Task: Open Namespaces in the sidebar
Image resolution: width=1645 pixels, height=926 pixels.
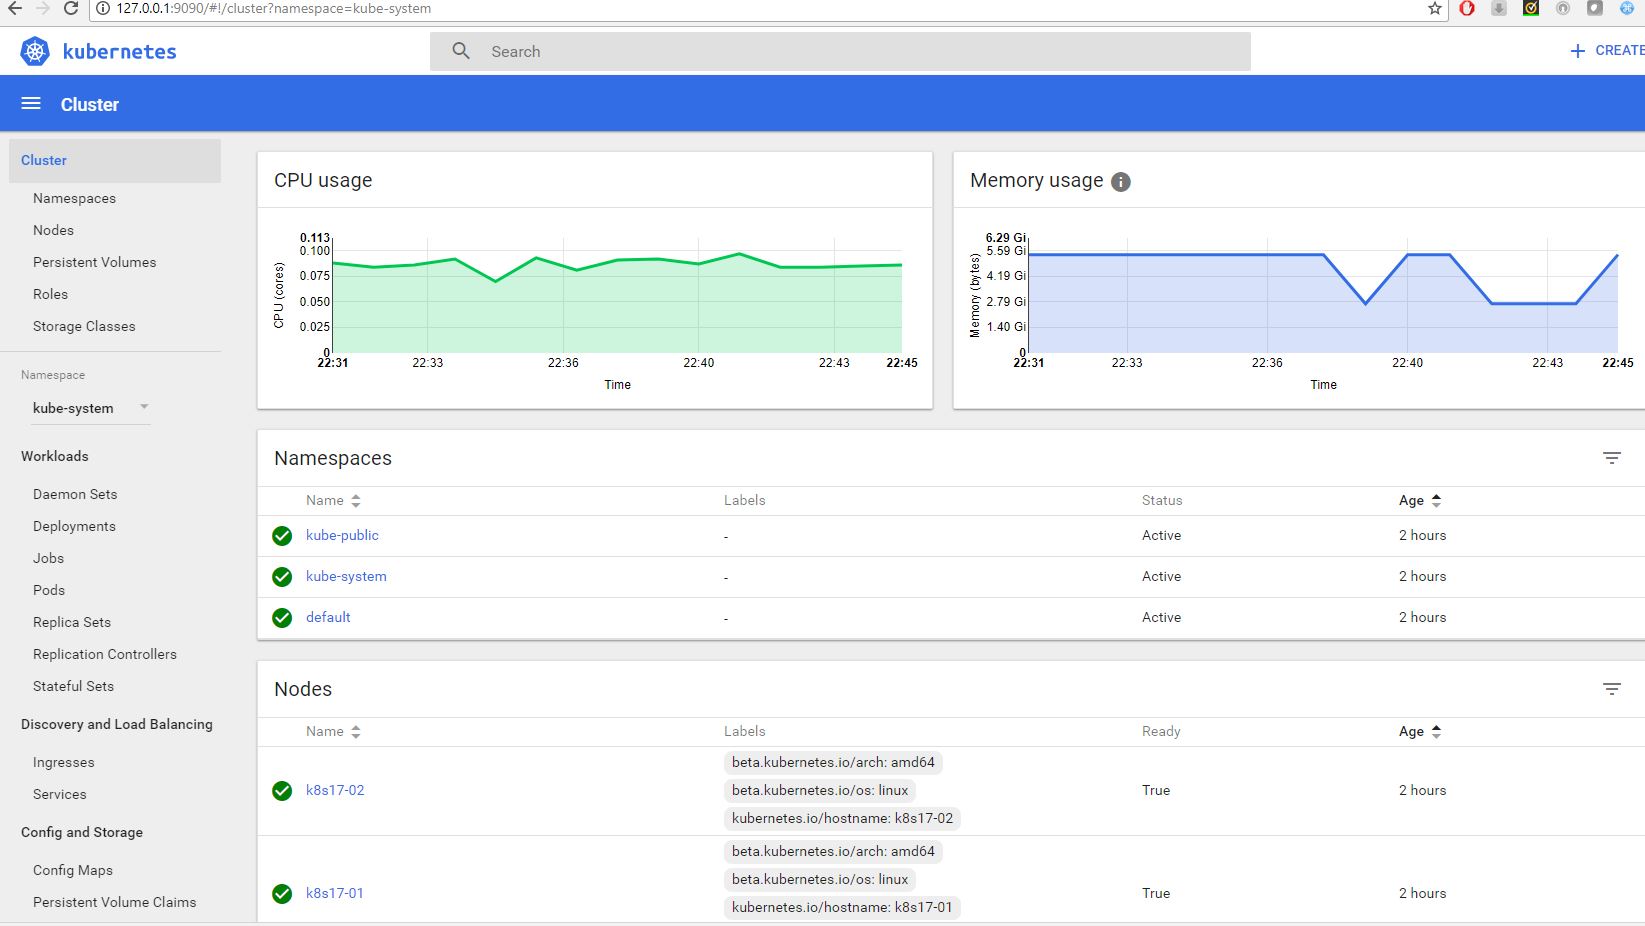Action: [x=74, y=198]
